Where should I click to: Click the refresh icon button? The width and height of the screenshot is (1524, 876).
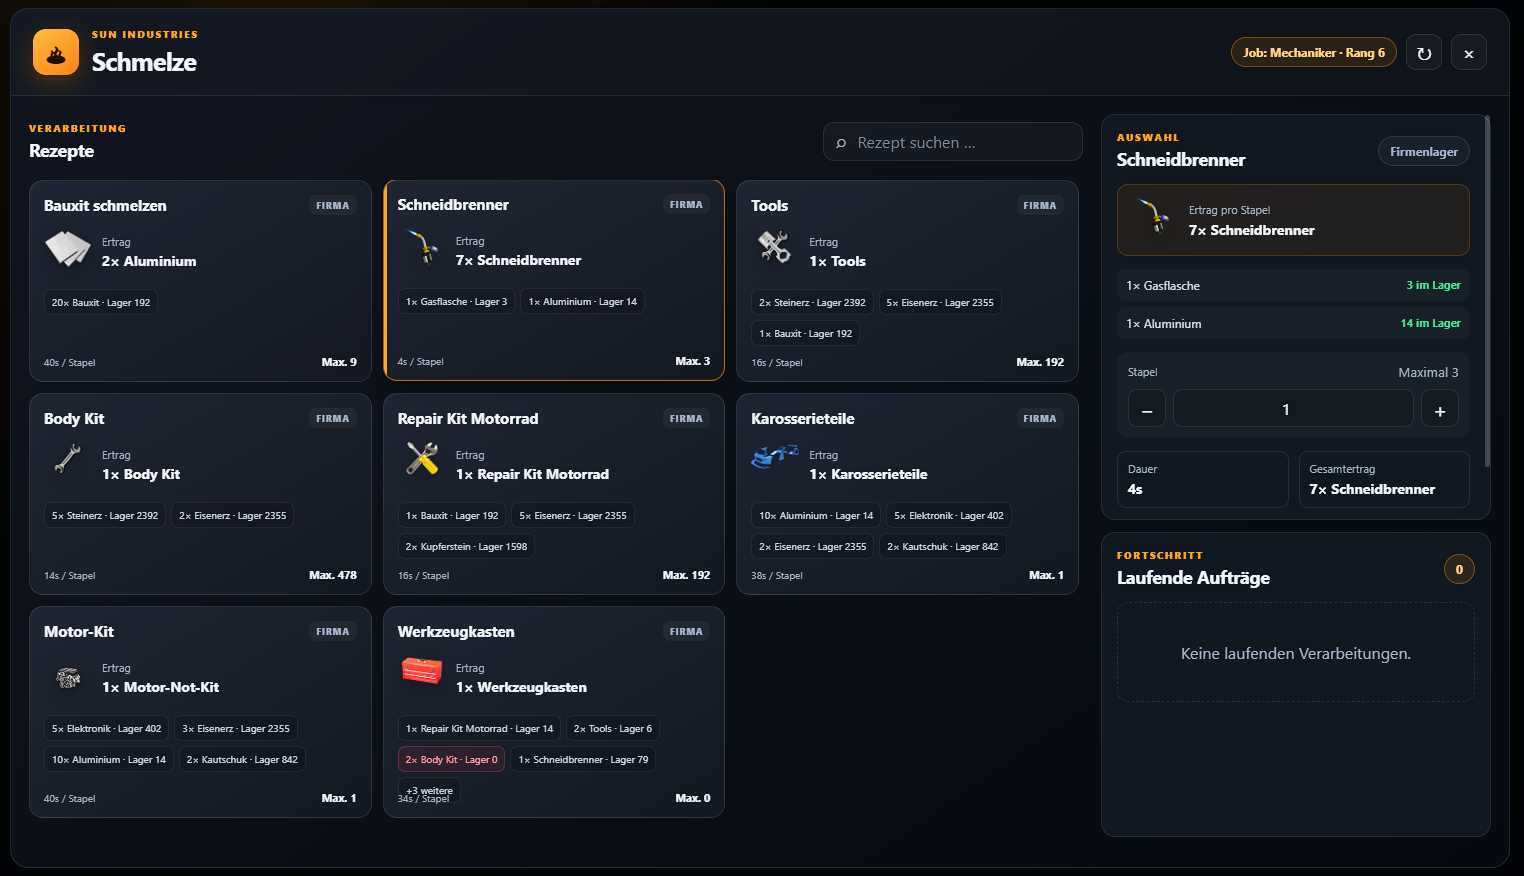pyautogui.click(x=1424, y=53)
